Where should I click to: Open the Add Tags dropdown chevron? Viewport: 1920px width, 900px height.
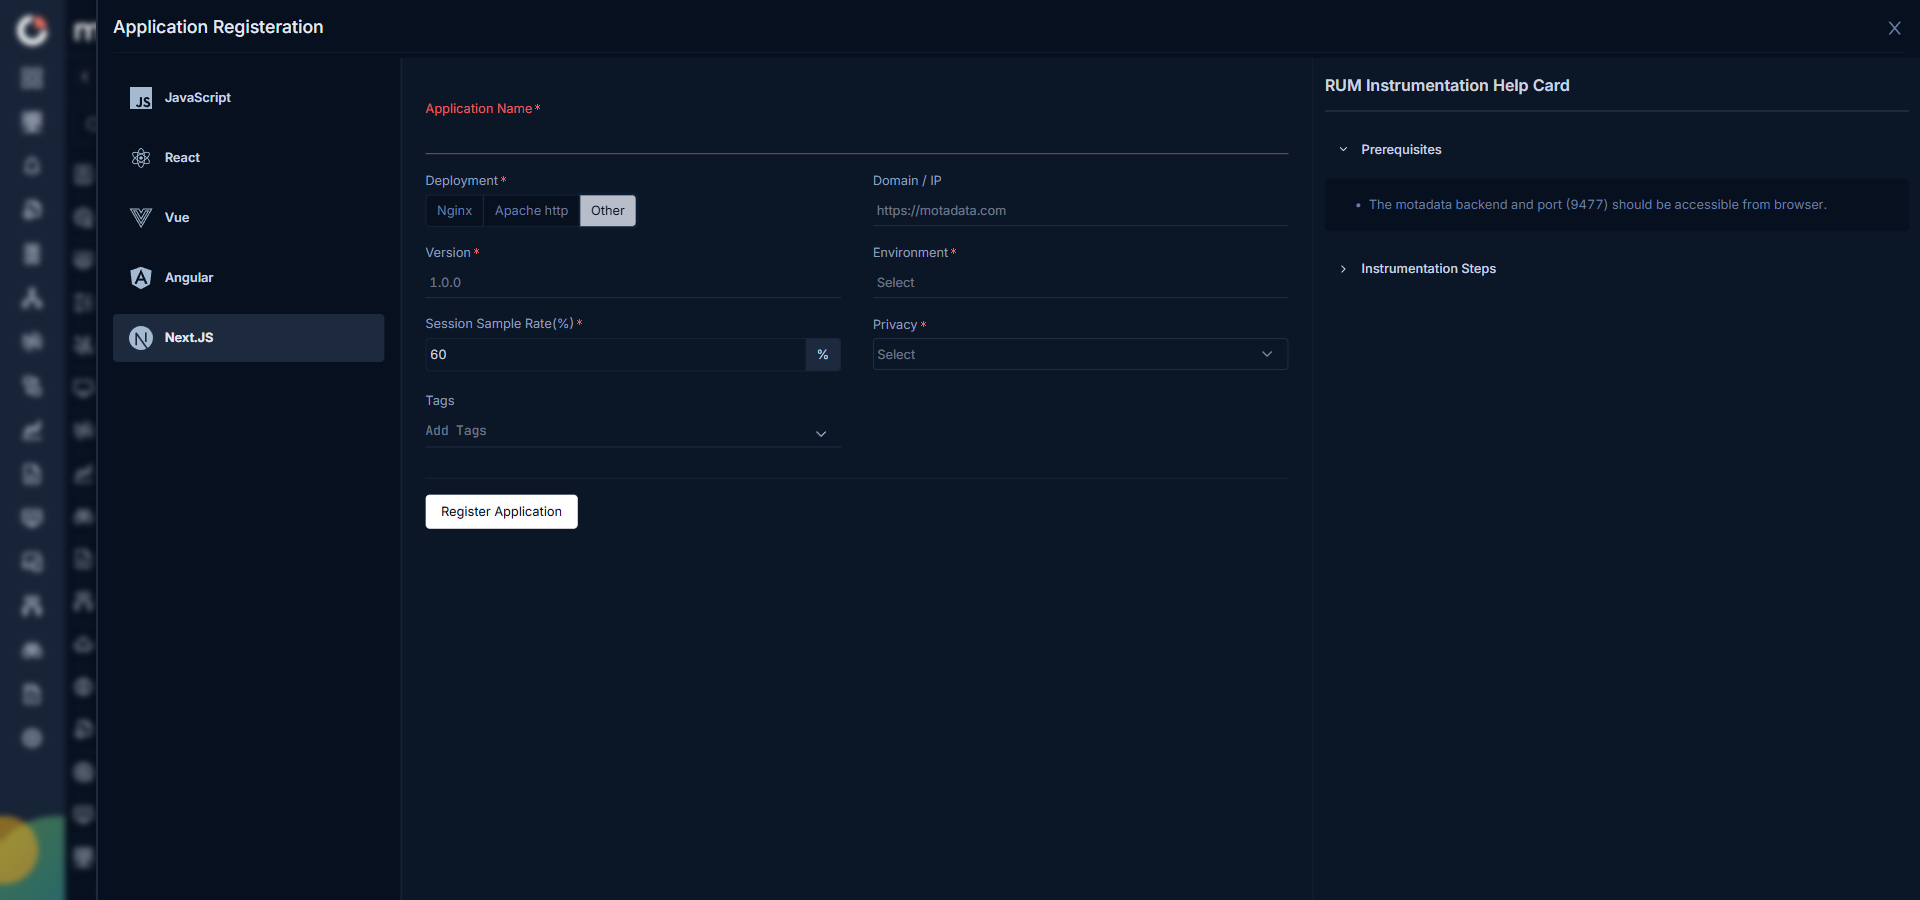click(821, 434)
